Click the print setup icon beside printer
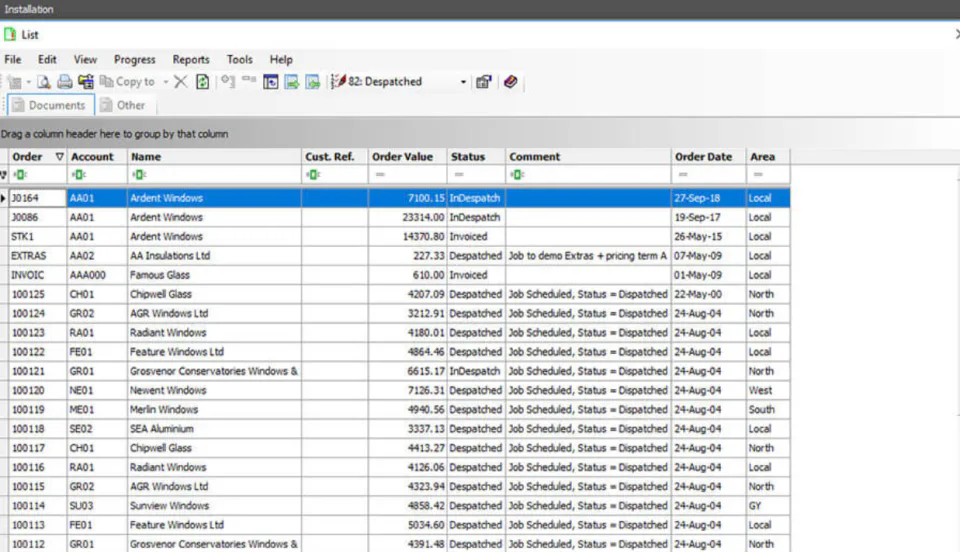 (86, 81)
